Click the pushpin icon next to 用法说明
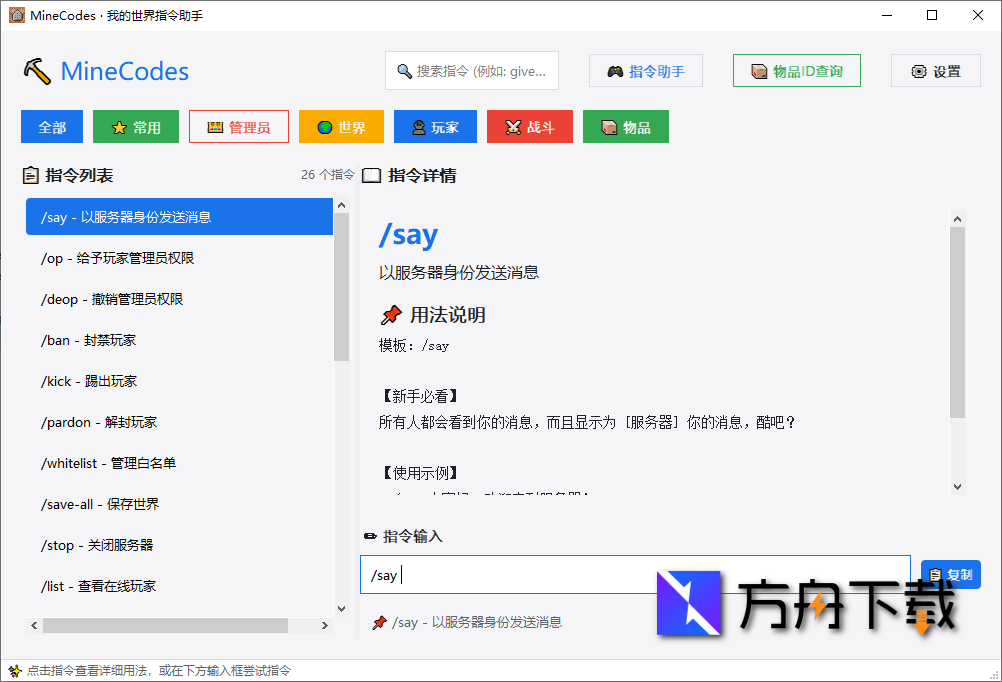Screen dimensions: 1002x682 391,314
